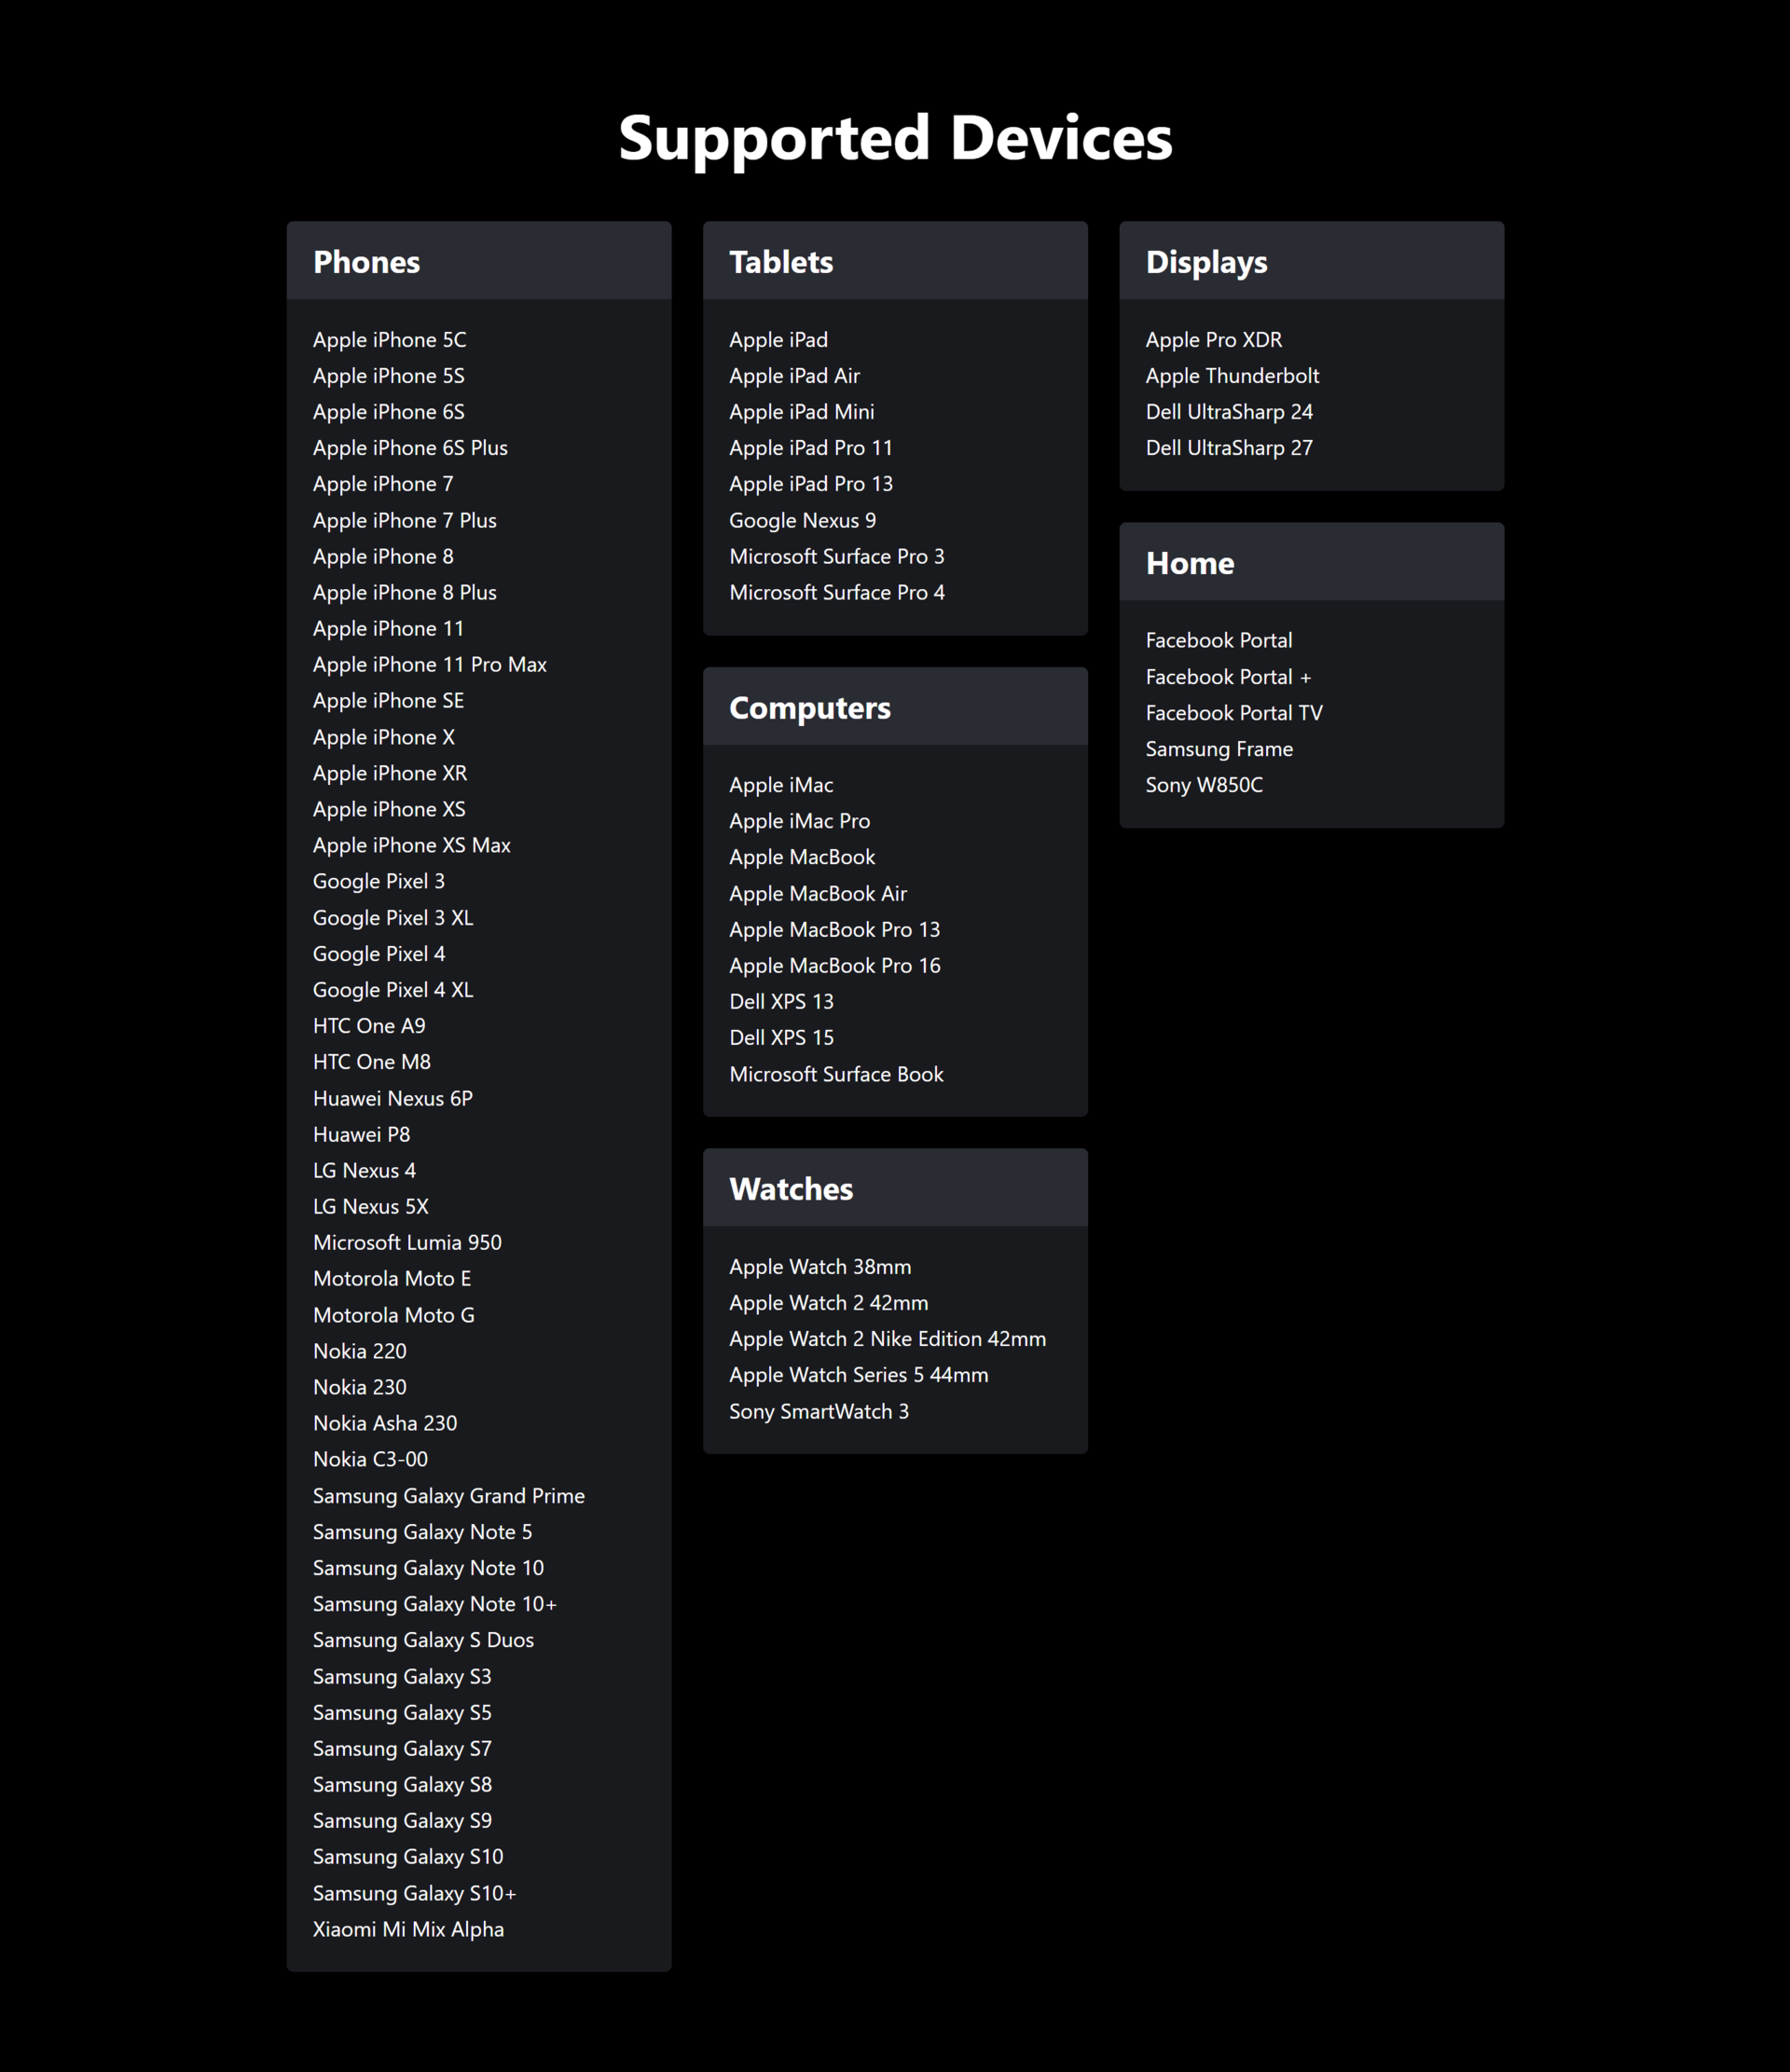Select Apple iPad Pro 11
Viewport: 1790px width, 2072px height.
[810, 448]
